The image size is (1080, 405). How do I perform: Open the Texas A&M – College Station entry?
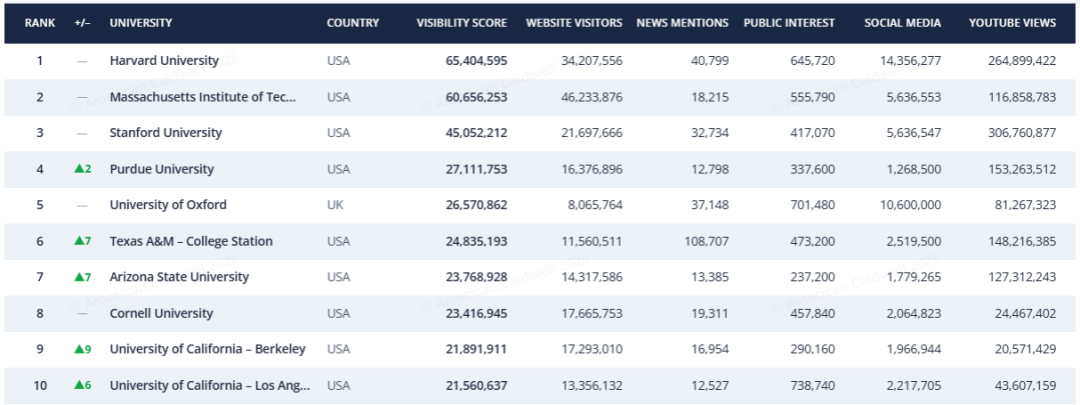191,241
